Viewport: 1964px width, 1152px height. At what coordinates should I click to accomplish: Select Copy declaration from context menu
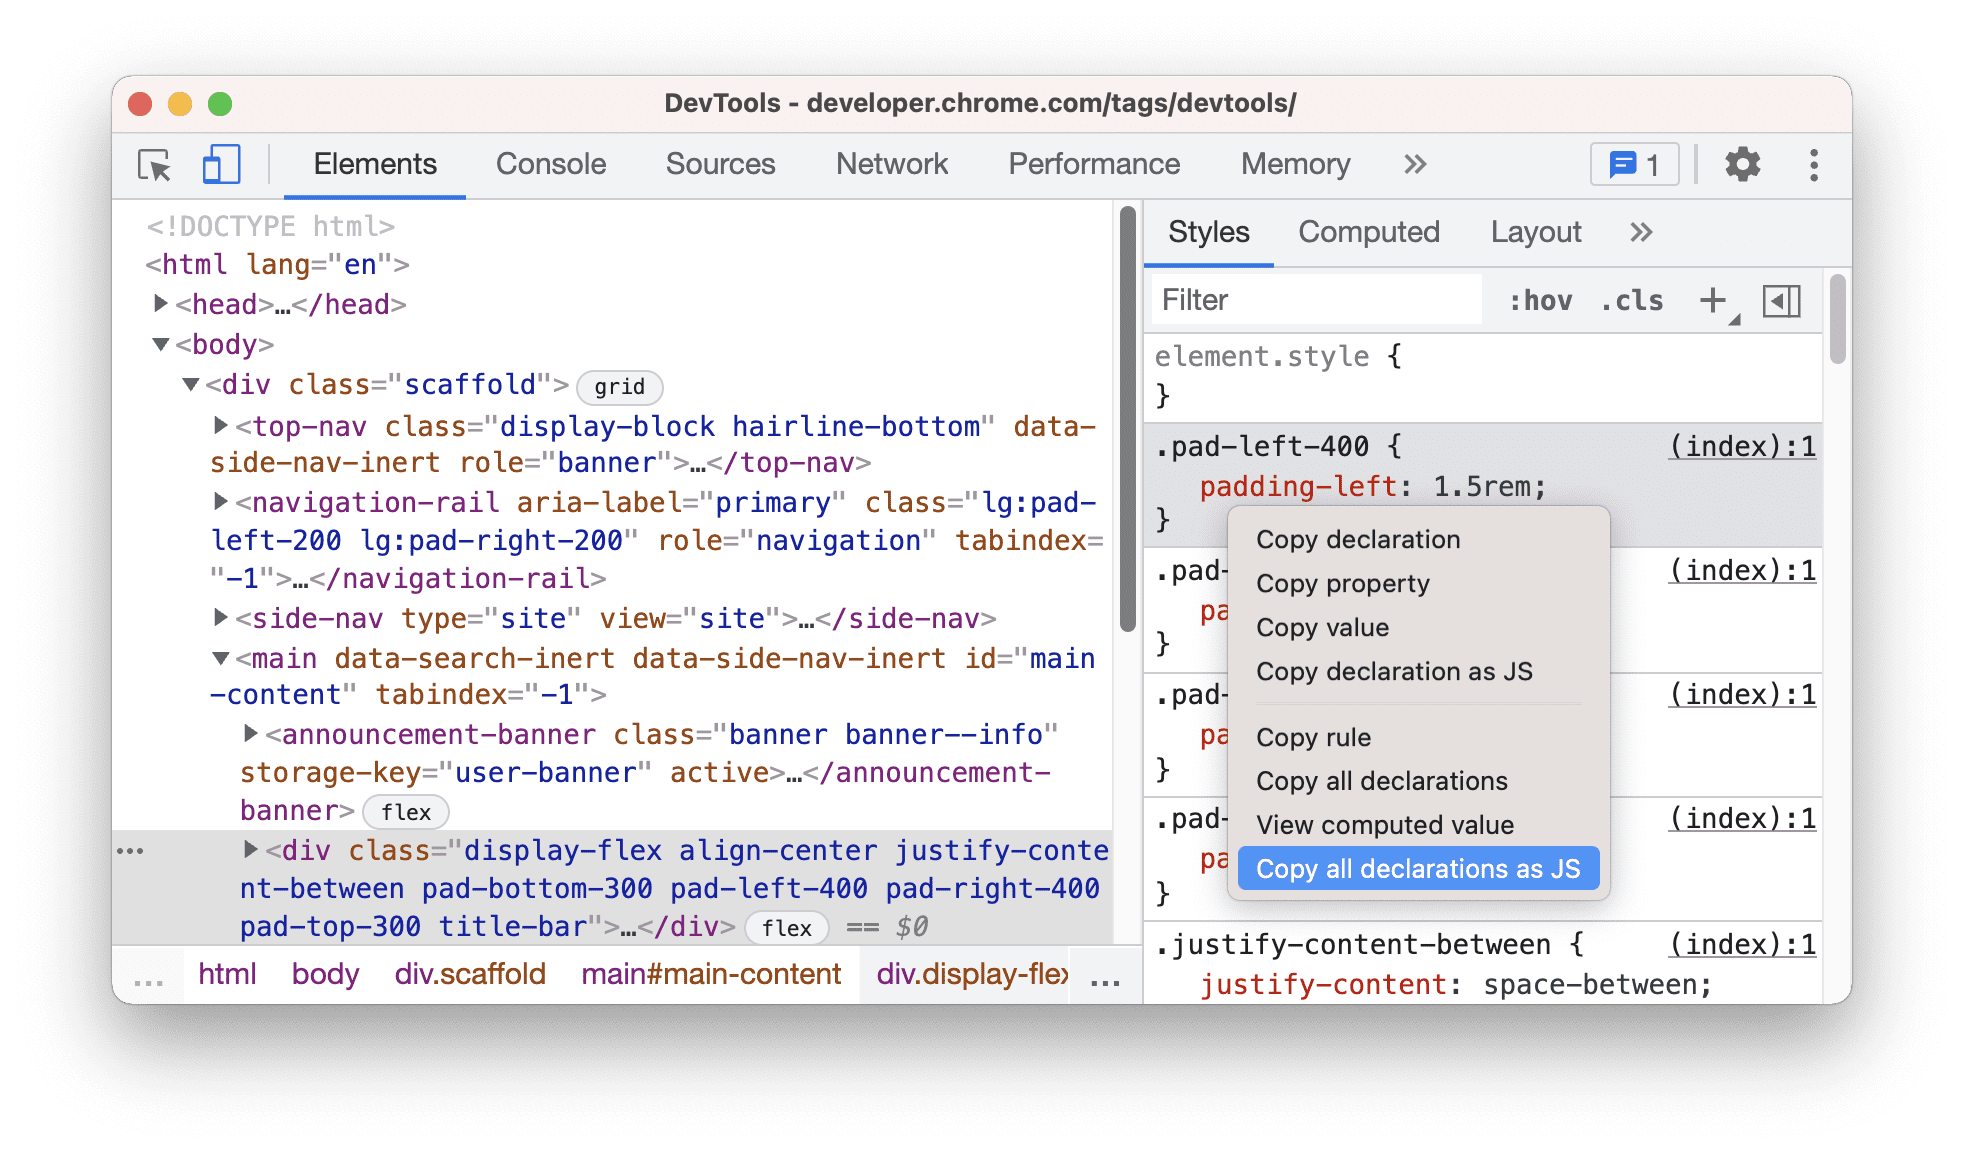[x=1358, y=539]
